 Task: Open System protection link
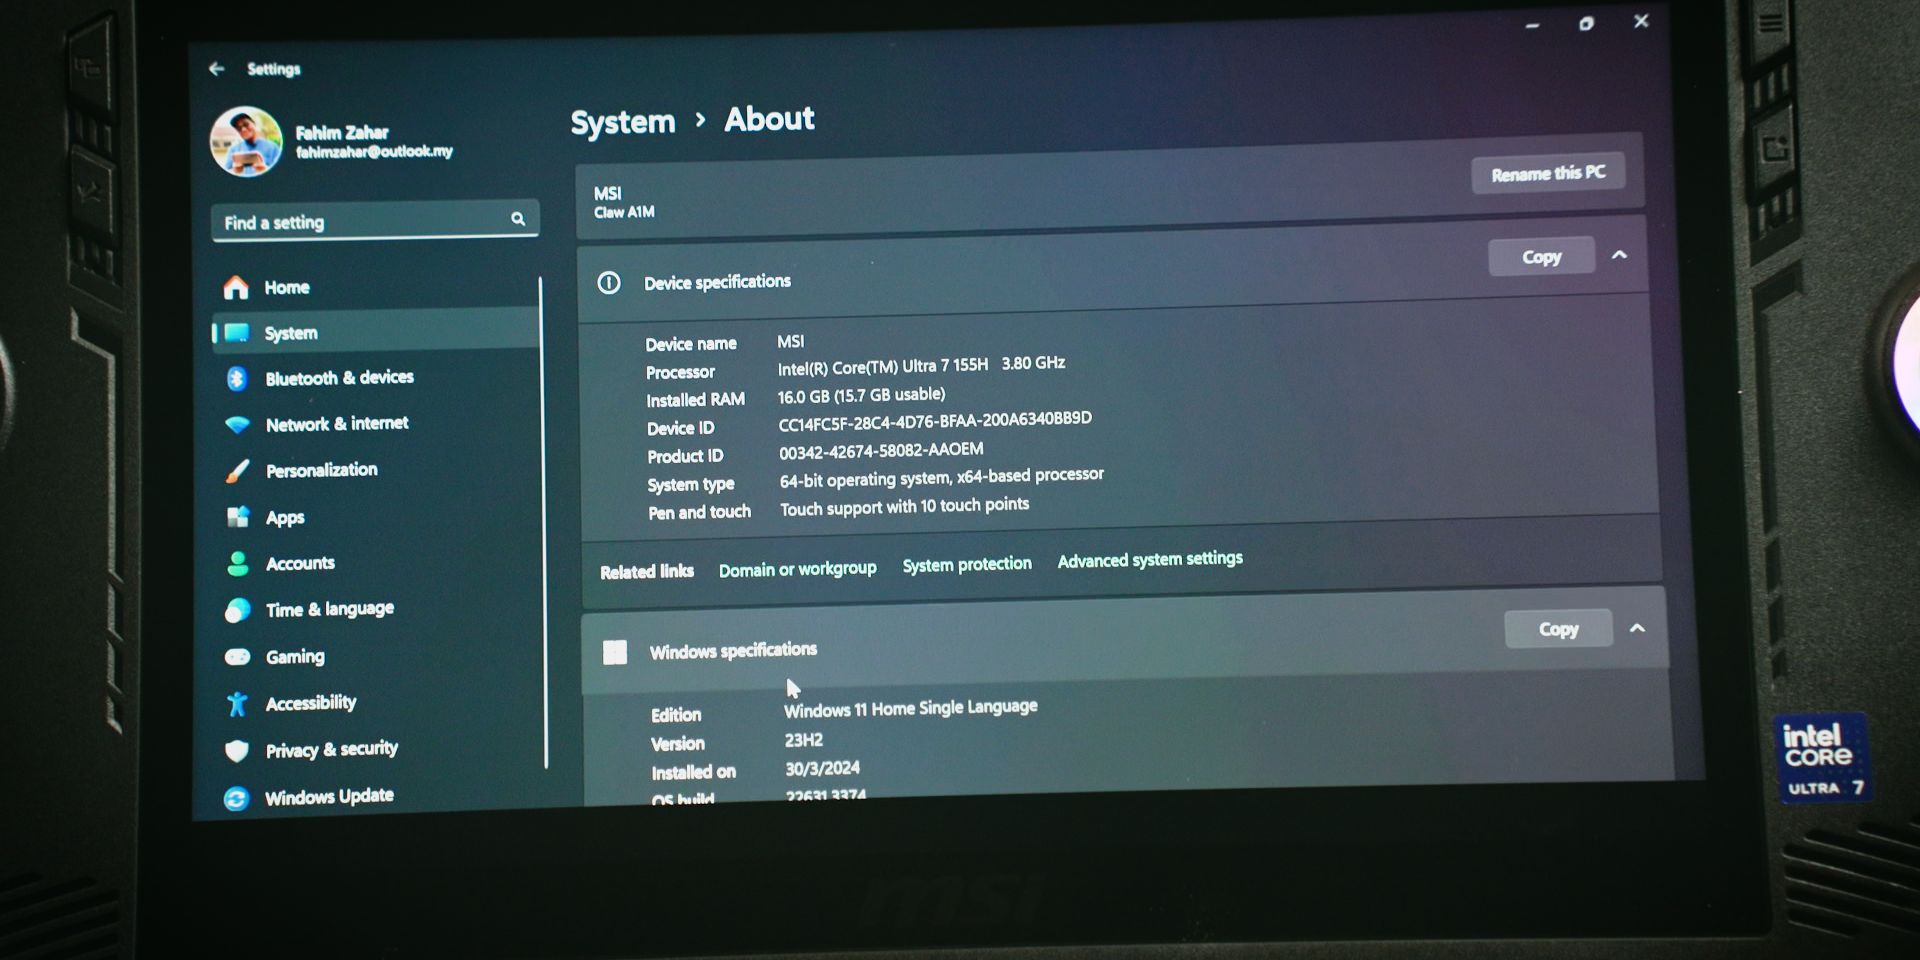pyautogui.click(x=966, y=564)
